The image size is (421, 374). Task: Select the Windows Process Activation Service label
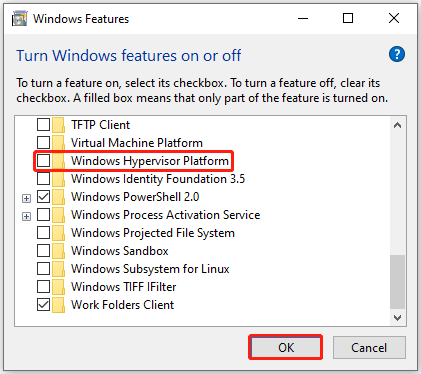[166, 215]
